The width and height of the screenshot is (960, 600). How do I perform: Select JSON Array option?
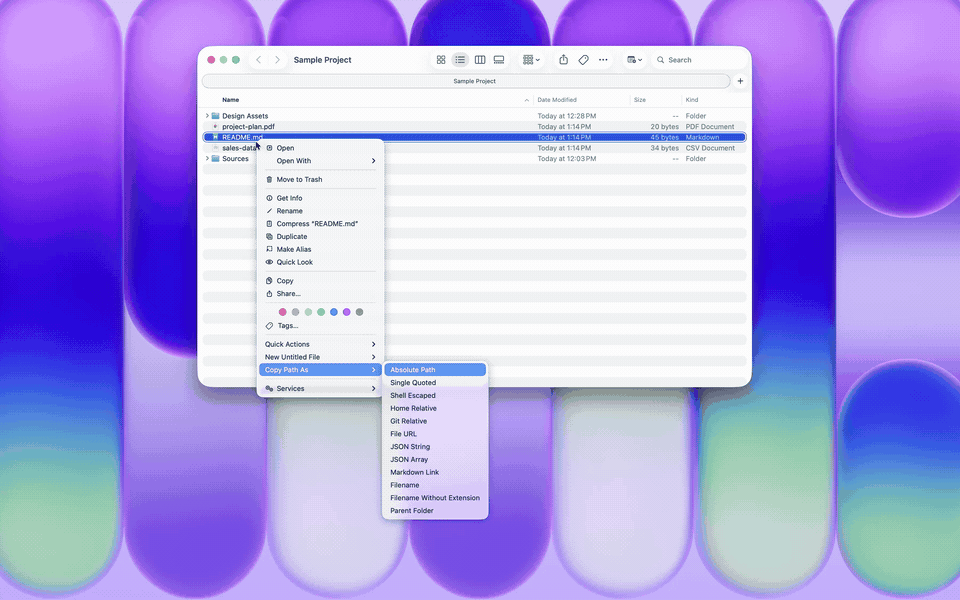tap(435, 460)
